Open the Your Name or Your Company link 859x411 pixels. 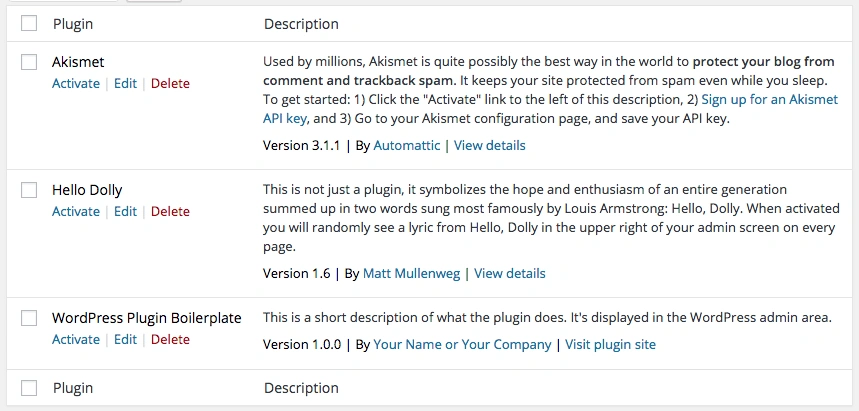(x=462, y=344)
